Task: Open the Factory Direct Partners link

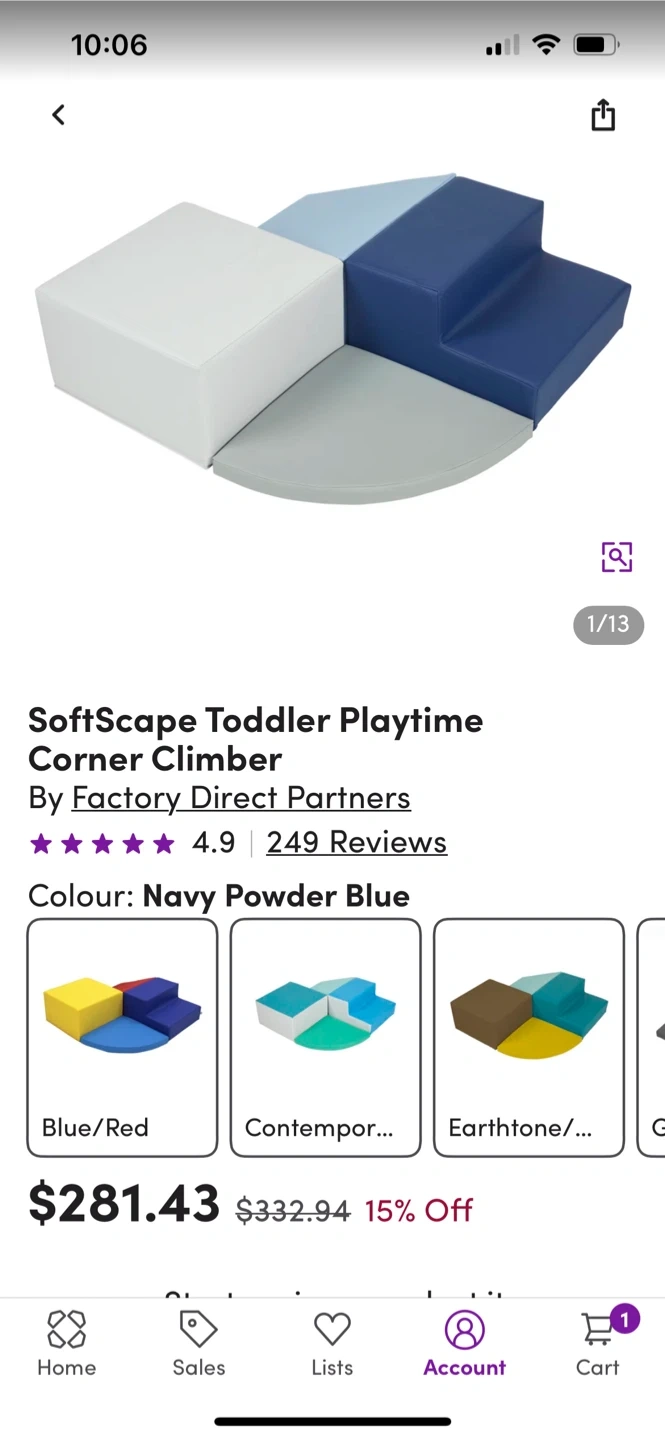Action: [241, 798]
